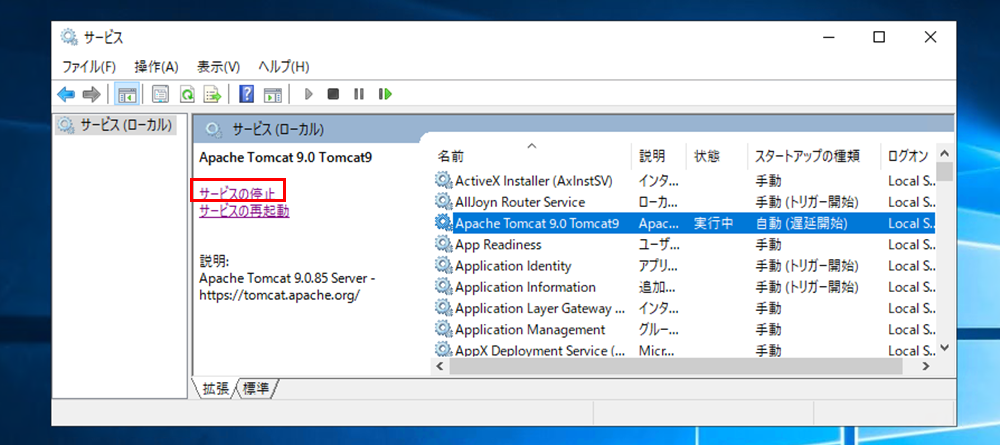Toggle the show/hide console tree icon

click(x=127, y=95)
